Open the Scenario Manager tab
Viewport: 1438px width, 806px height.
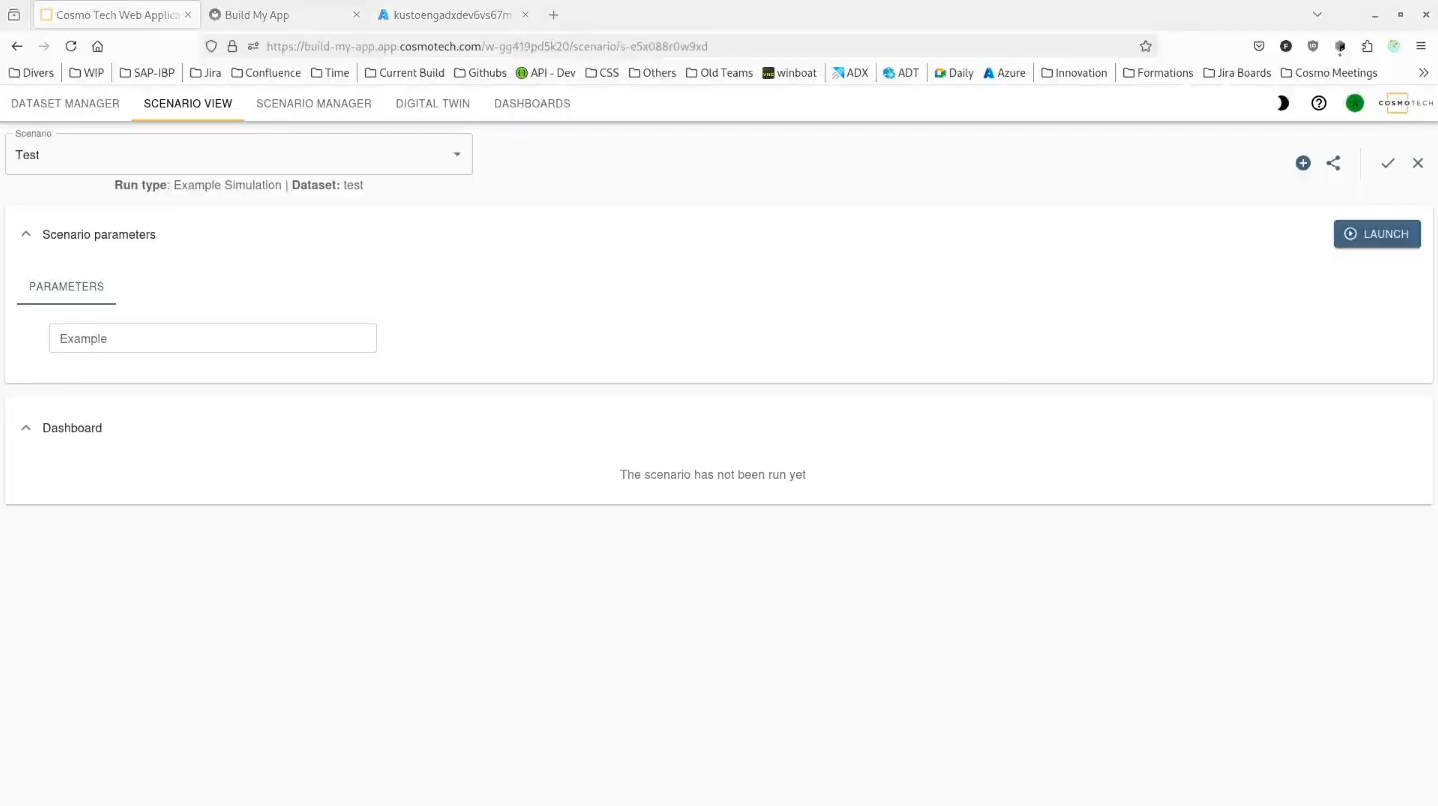coord(313,104)
